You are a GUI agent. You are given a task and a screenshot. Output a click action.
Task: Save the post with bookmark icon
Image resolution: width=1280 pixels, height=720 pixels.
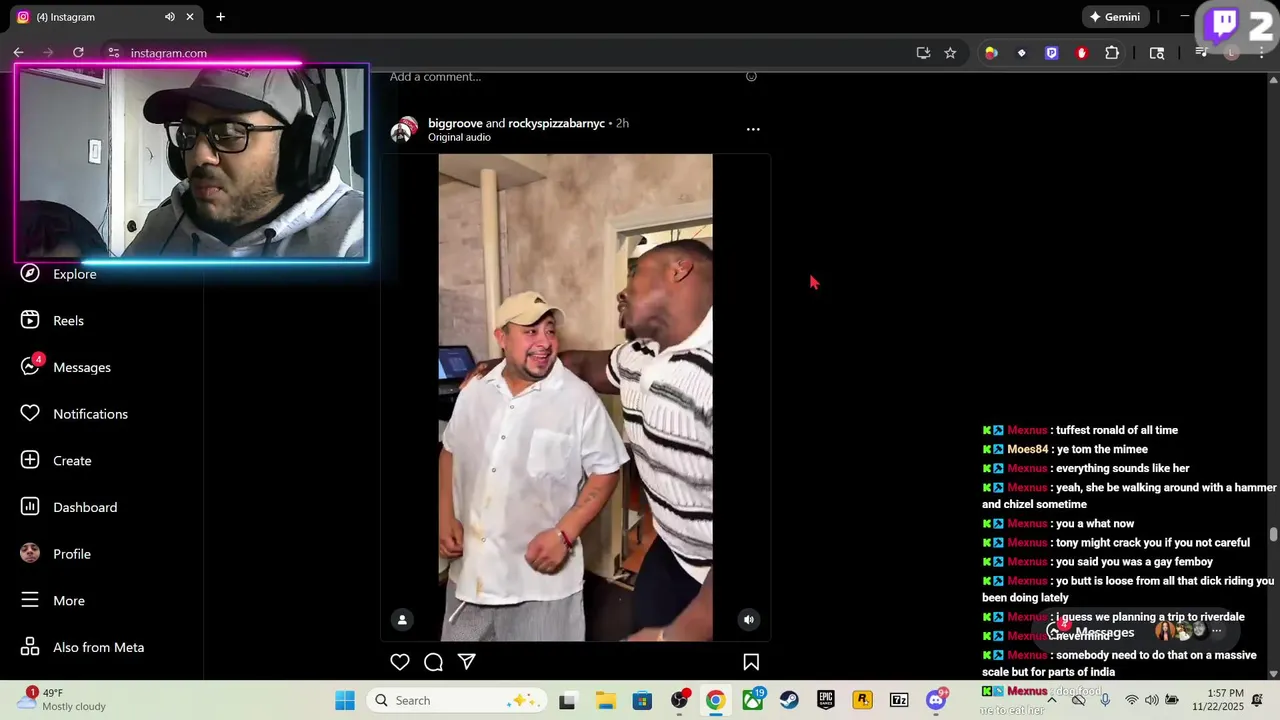751,662
